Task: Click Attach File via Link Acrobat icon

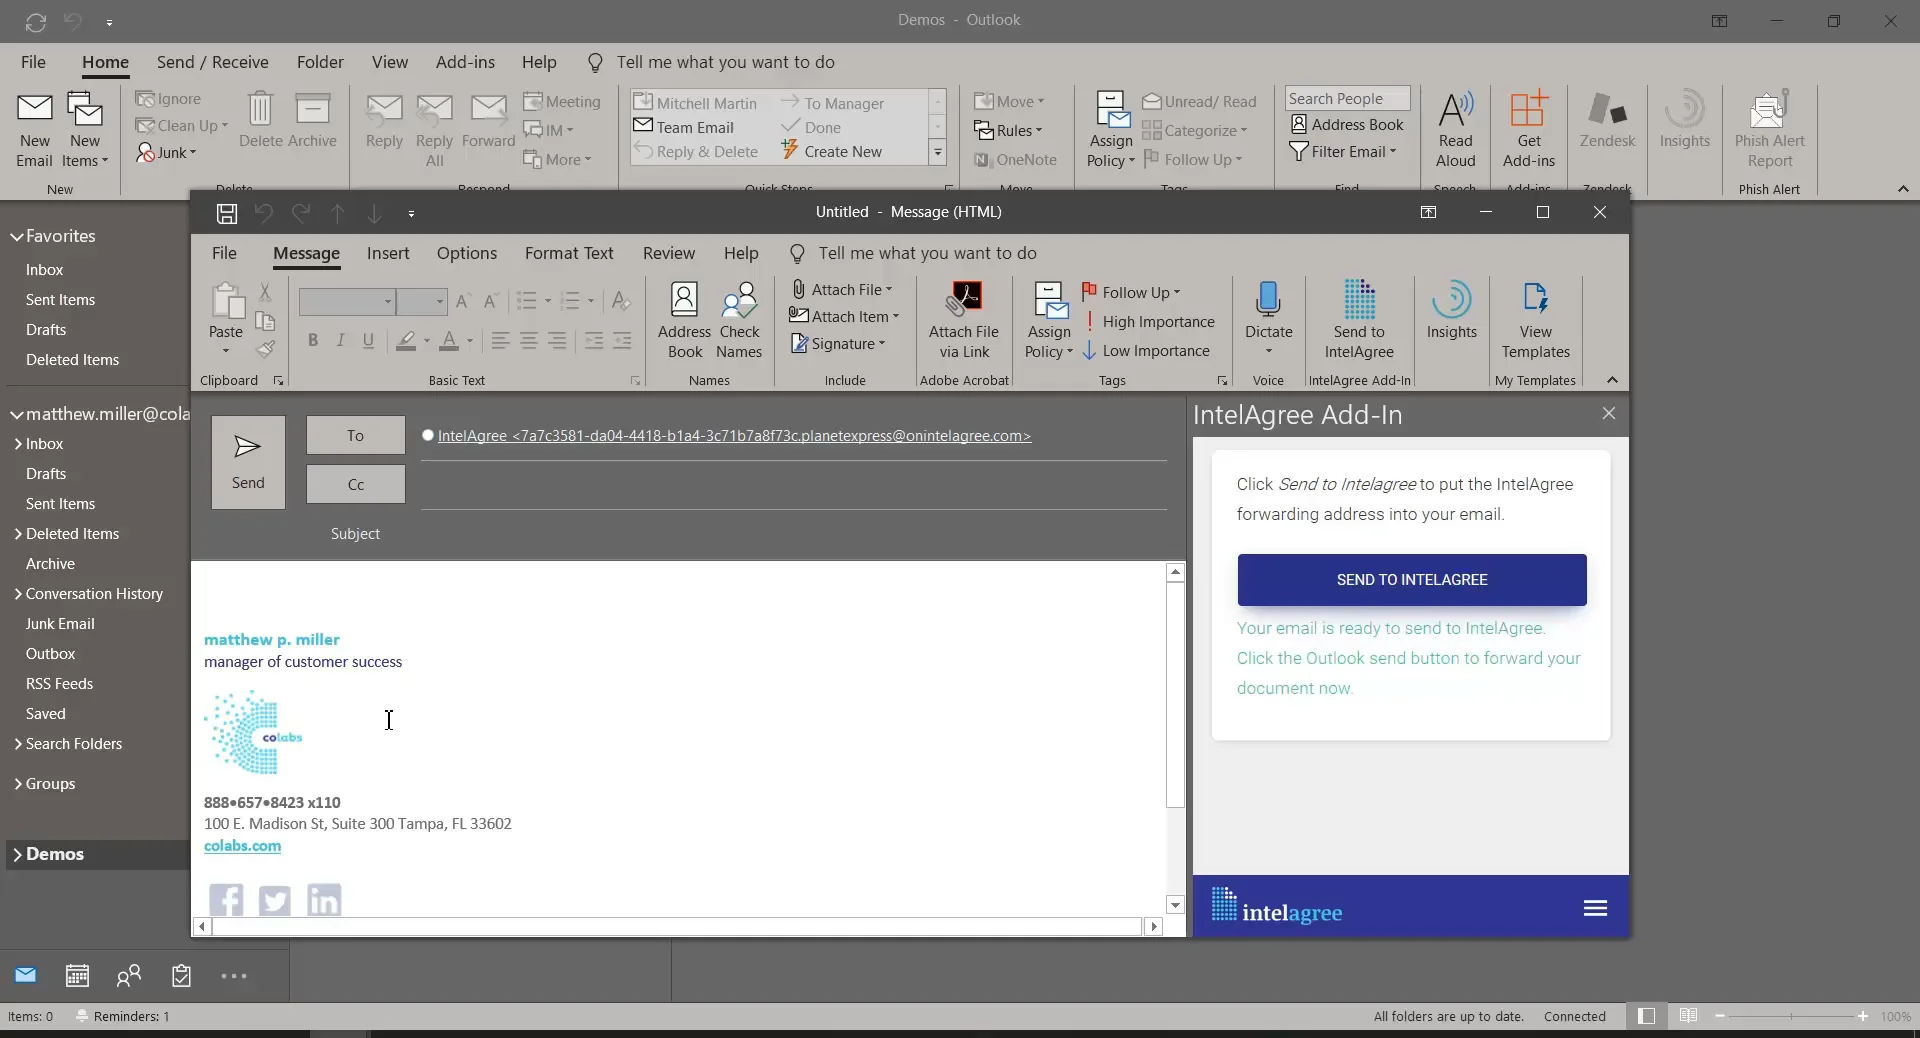Action: pos(964,320)
